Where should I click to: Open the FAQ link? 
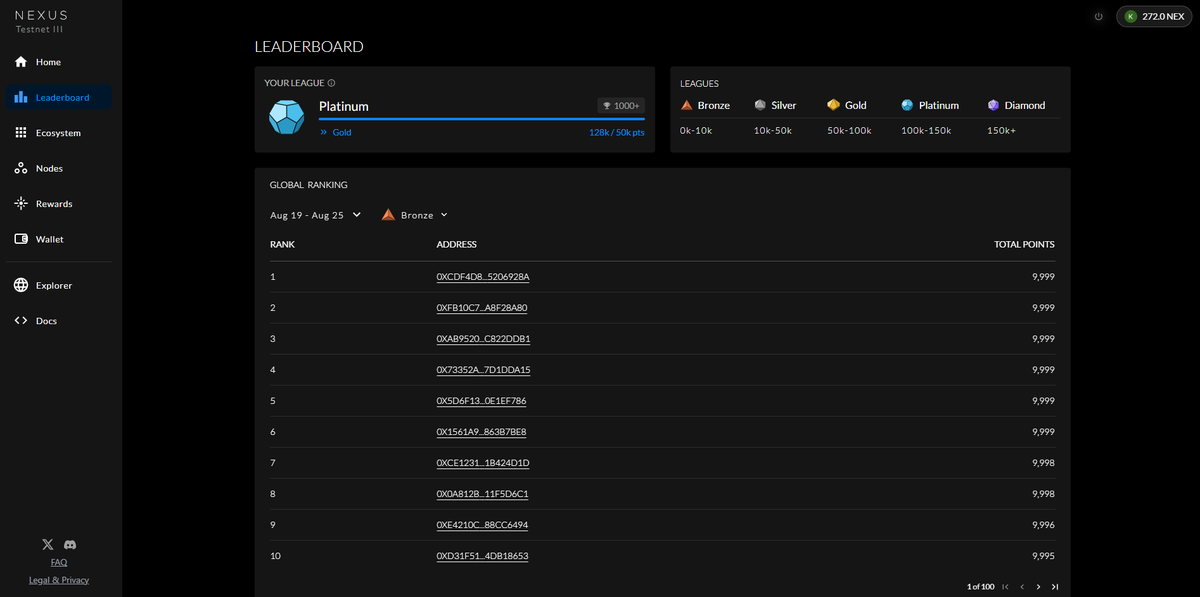click(x=59, y=562)
